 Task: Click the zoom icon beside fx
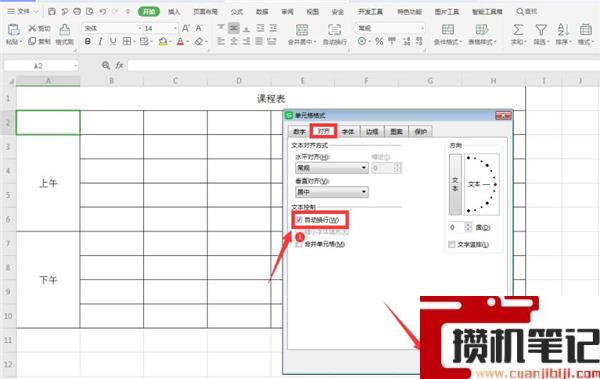106,65
